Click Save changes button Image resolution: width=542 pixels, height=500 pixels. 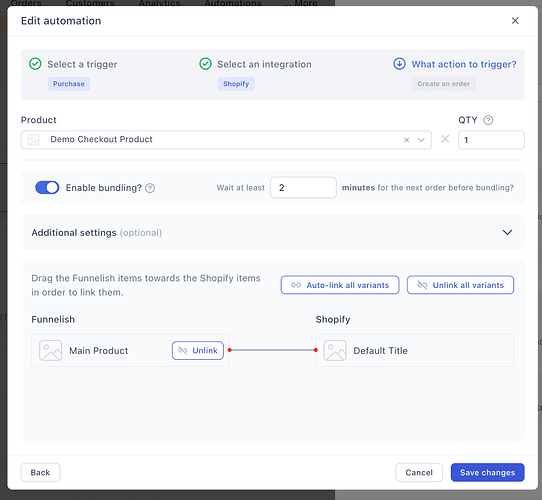click(x=487, y=472)
